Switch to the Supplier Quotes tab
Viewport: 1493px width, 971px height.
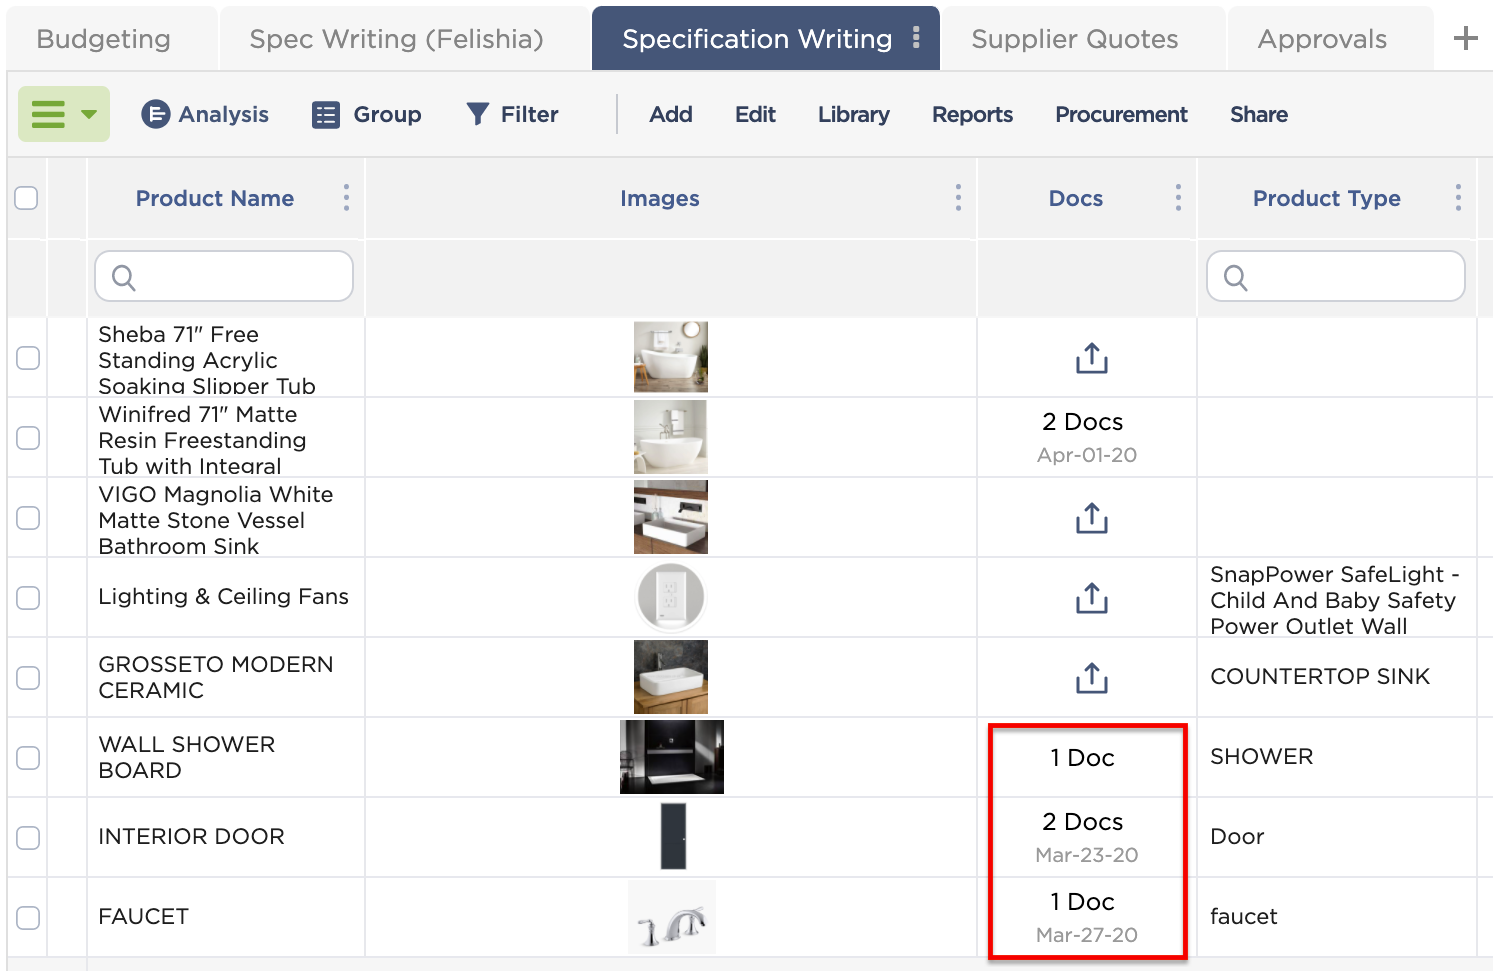pyautogui.click(x=1074, y=39)
